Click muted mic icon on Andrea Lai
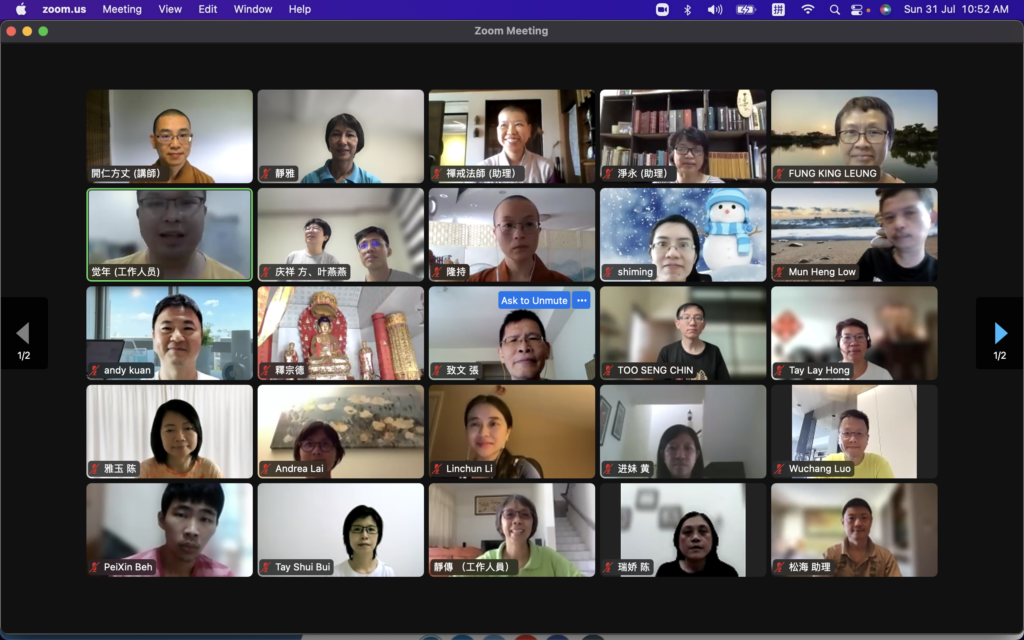The height and width of the screenshot is (640, 1024). [x=267, y=469]
